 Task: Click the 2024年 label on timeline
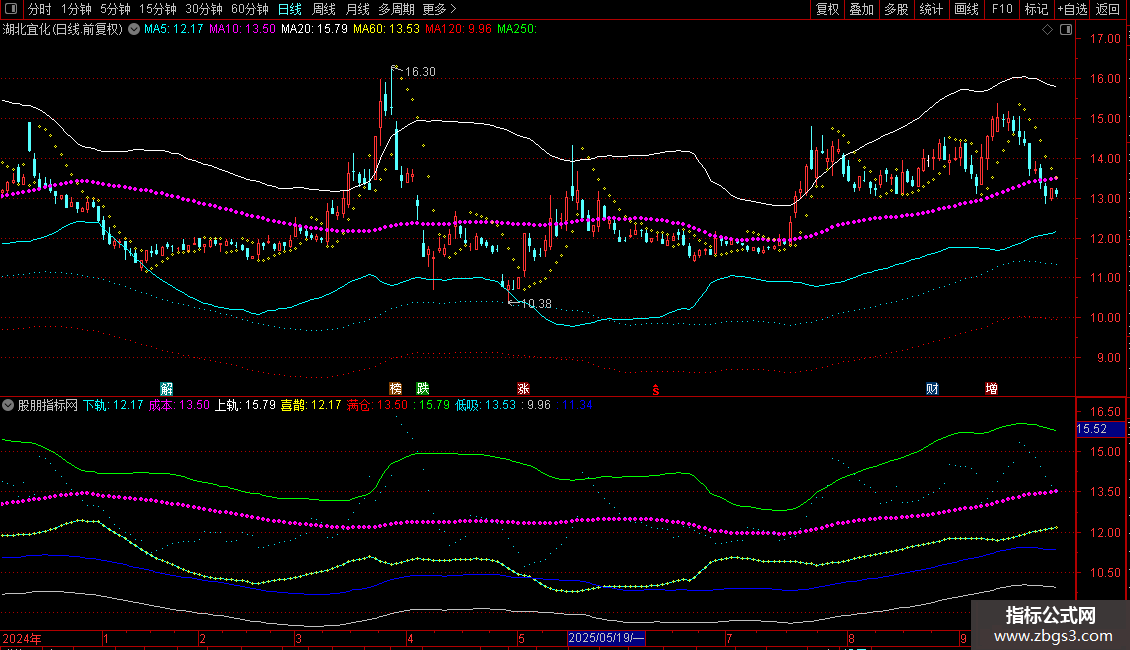(x=22, y=638)
